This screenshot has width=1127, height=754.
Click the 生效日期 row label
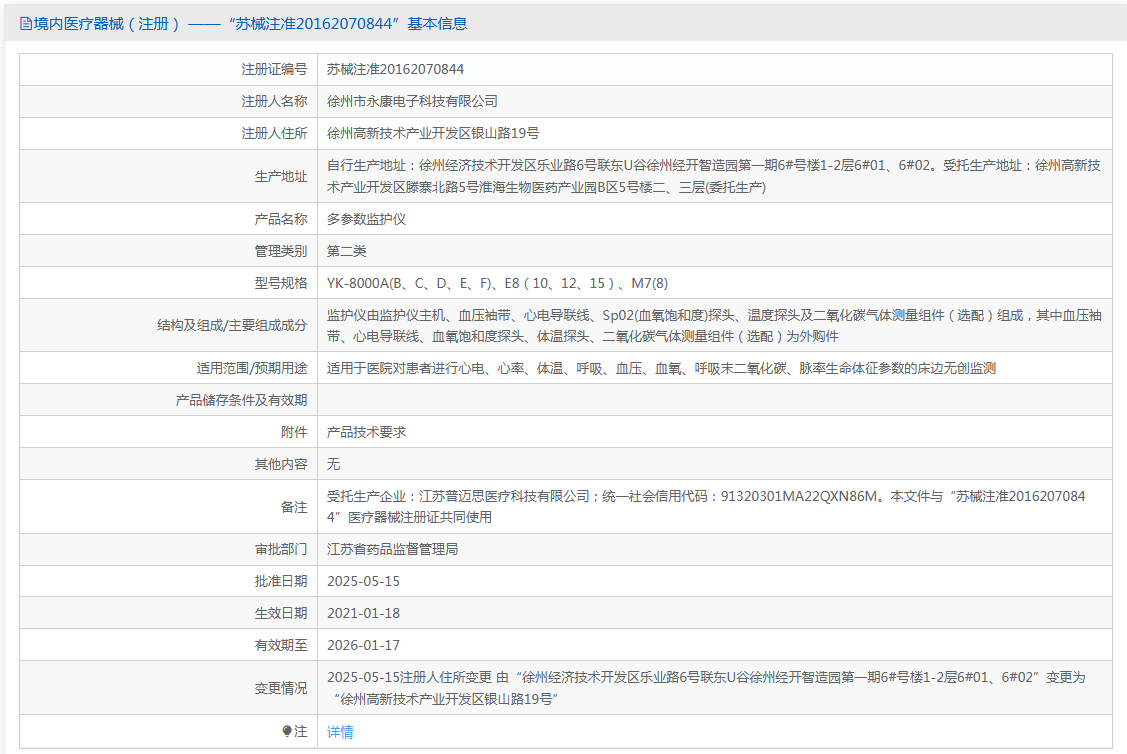[280, 613]
